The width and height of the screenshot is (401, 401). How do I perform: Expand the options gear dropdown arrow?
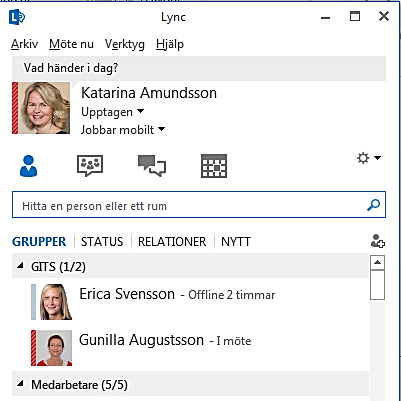click(377, 158)
